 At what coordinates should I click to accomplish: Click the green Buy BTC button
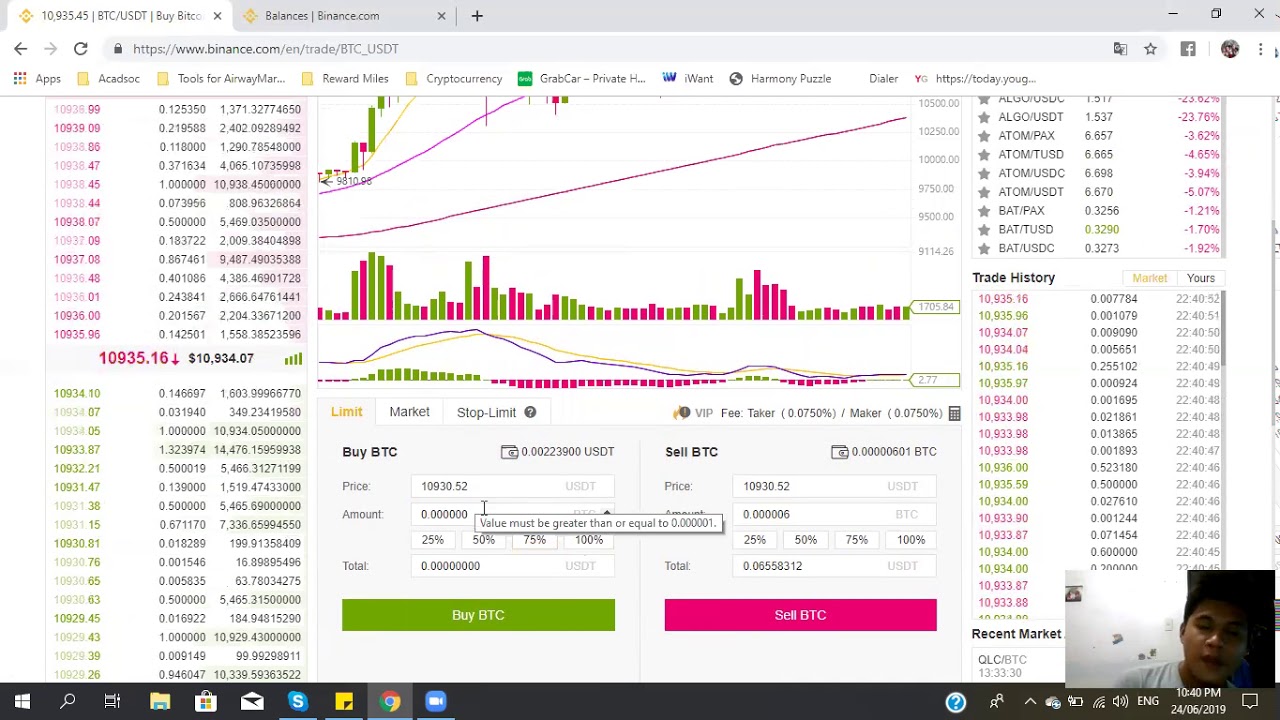tap(478, 615)
